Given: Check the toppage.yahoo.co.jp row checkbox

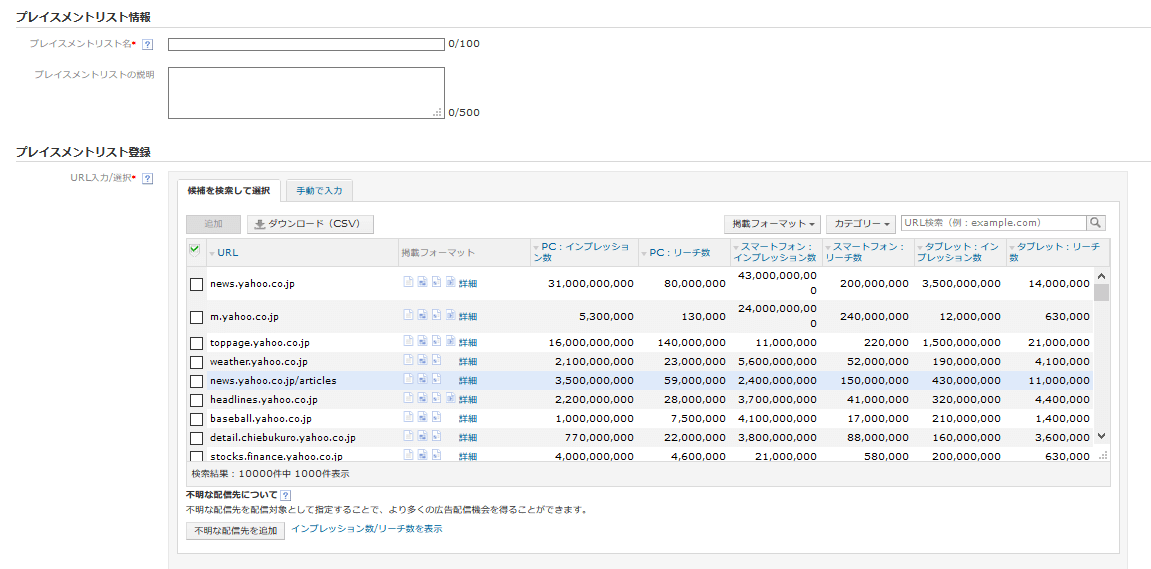Looking at the screenshot, I should coord(196,344).
